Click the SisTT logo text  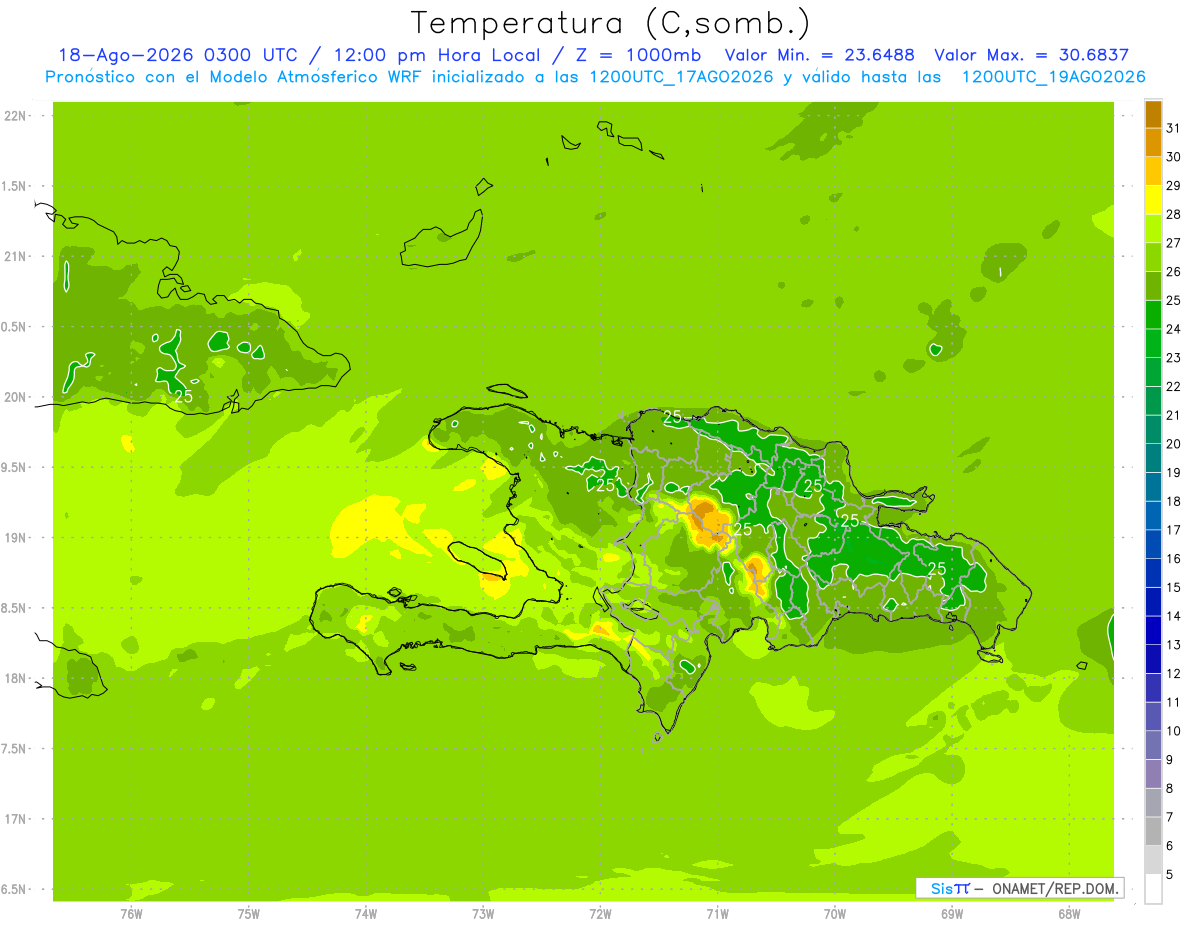[949, 888]
